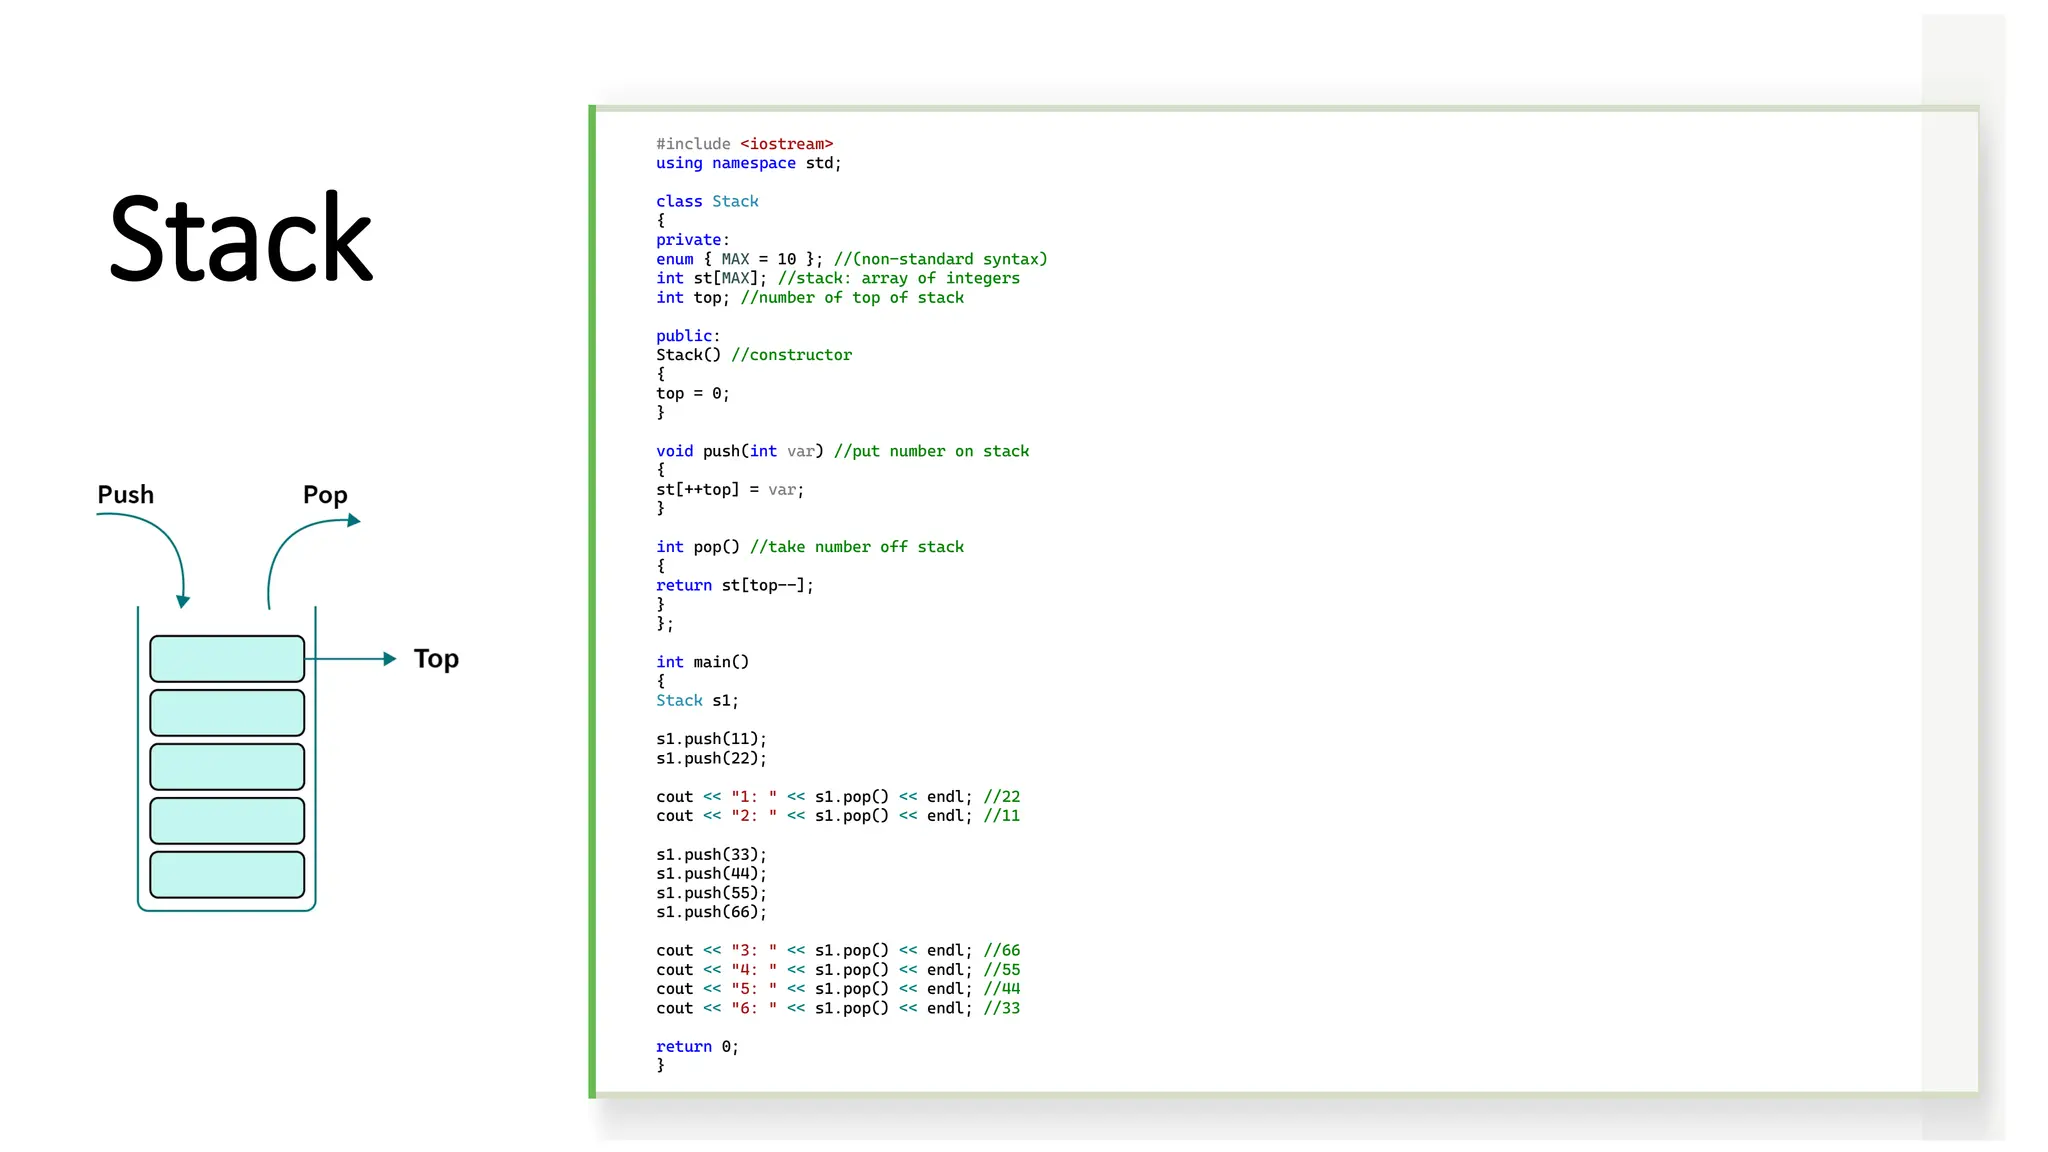The width and height of the screenshot is (2048, 1152).
Task: Click the "Top" label beside the stack
Action: pyautogui.click(x=436, y=659)
